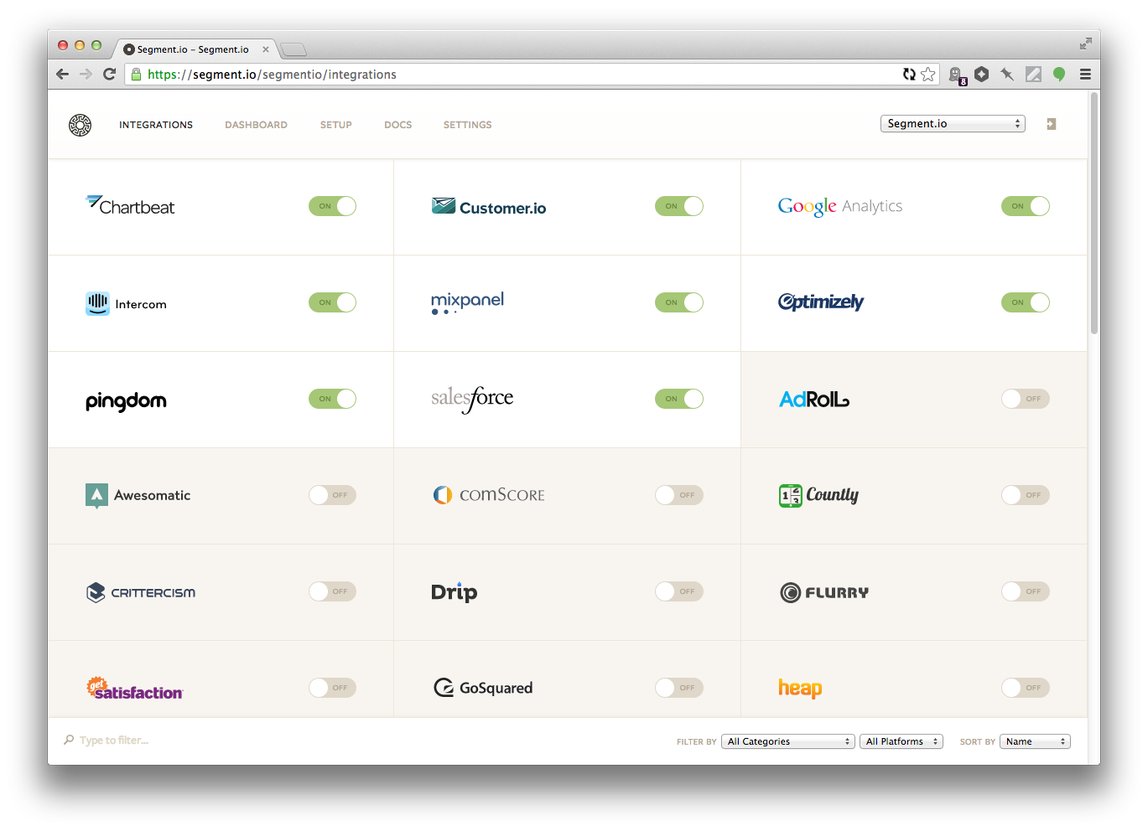Reload the page with refresh button
Viewport: 1148px width, 831px height.
(x=110, y=74)
